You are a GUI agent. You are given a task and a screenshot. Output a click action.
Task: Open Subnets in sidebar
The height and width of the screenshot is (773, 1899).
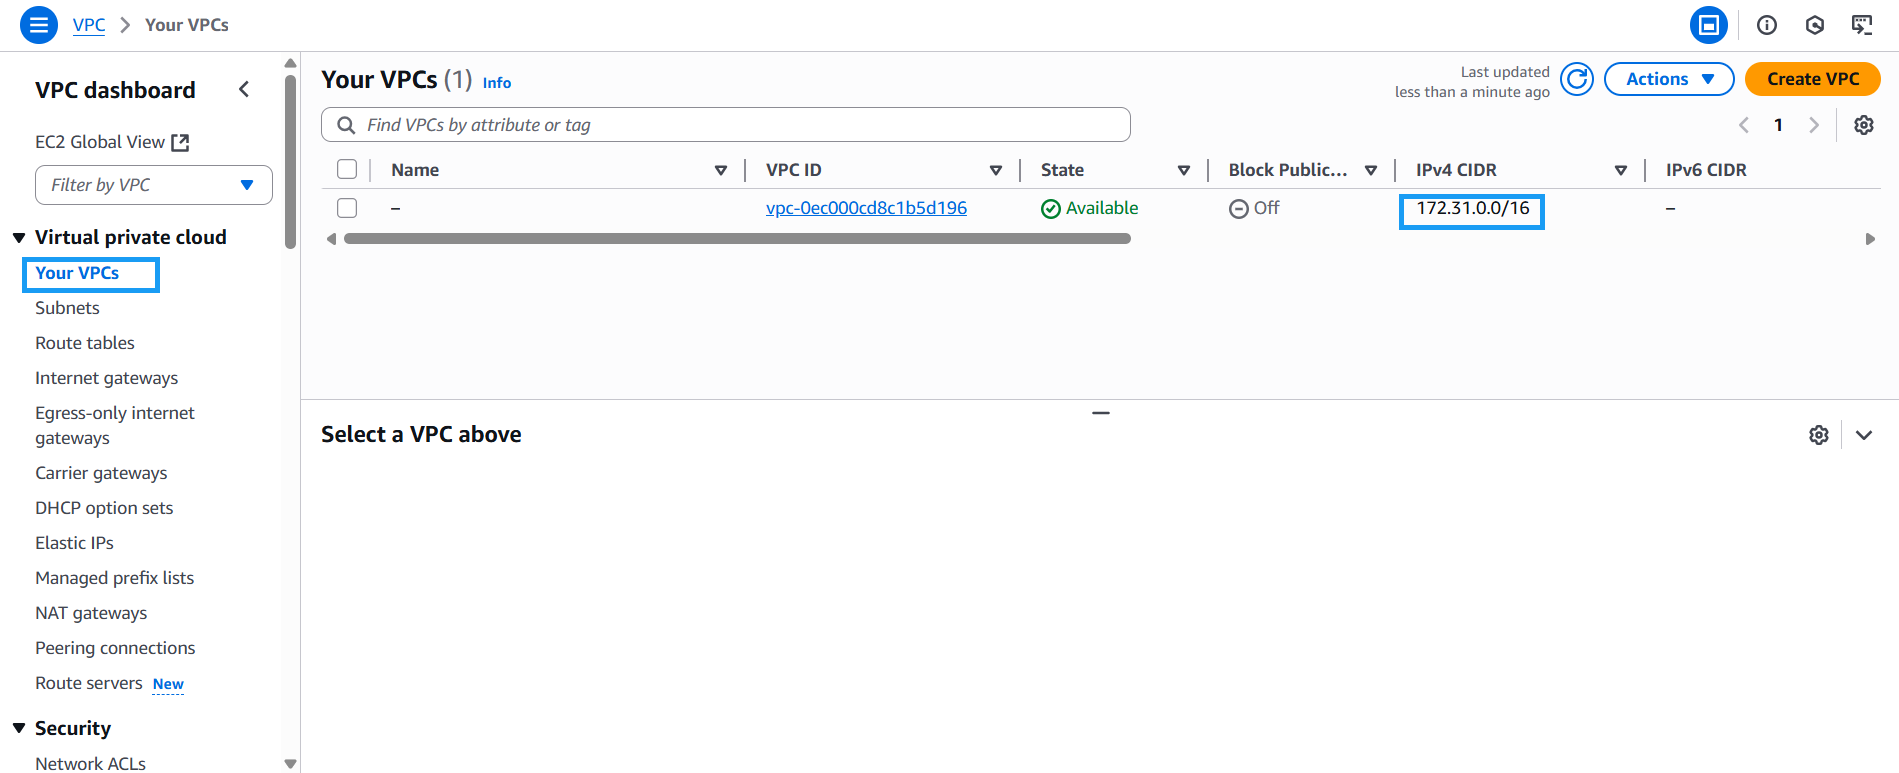click(67, 308)
